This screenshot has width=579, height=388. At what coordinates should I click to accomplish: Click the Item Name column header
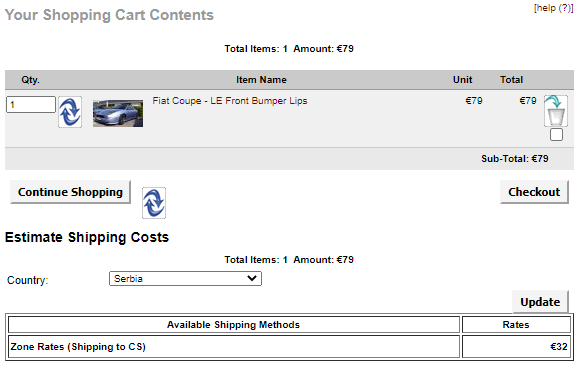pyautogui.click(x=261, y=80)
